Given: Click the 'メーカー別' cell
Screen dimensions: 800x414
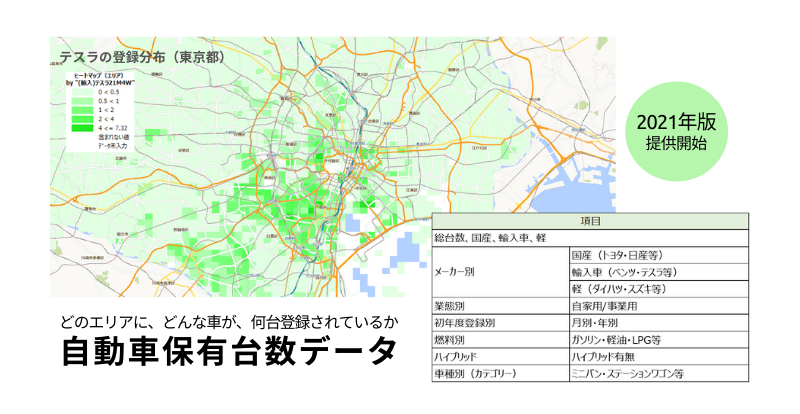Looking at the screenshot, I should pyautogui.click(x=501, y=272).
